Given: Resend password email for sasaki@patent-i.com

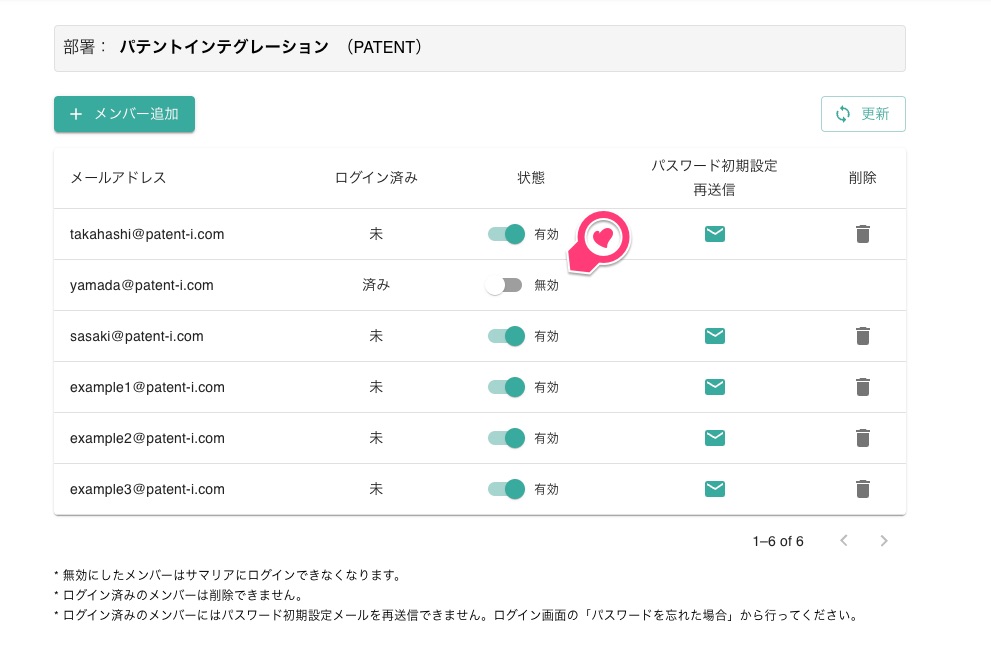Looking at the screenshot, I should 715,335.
